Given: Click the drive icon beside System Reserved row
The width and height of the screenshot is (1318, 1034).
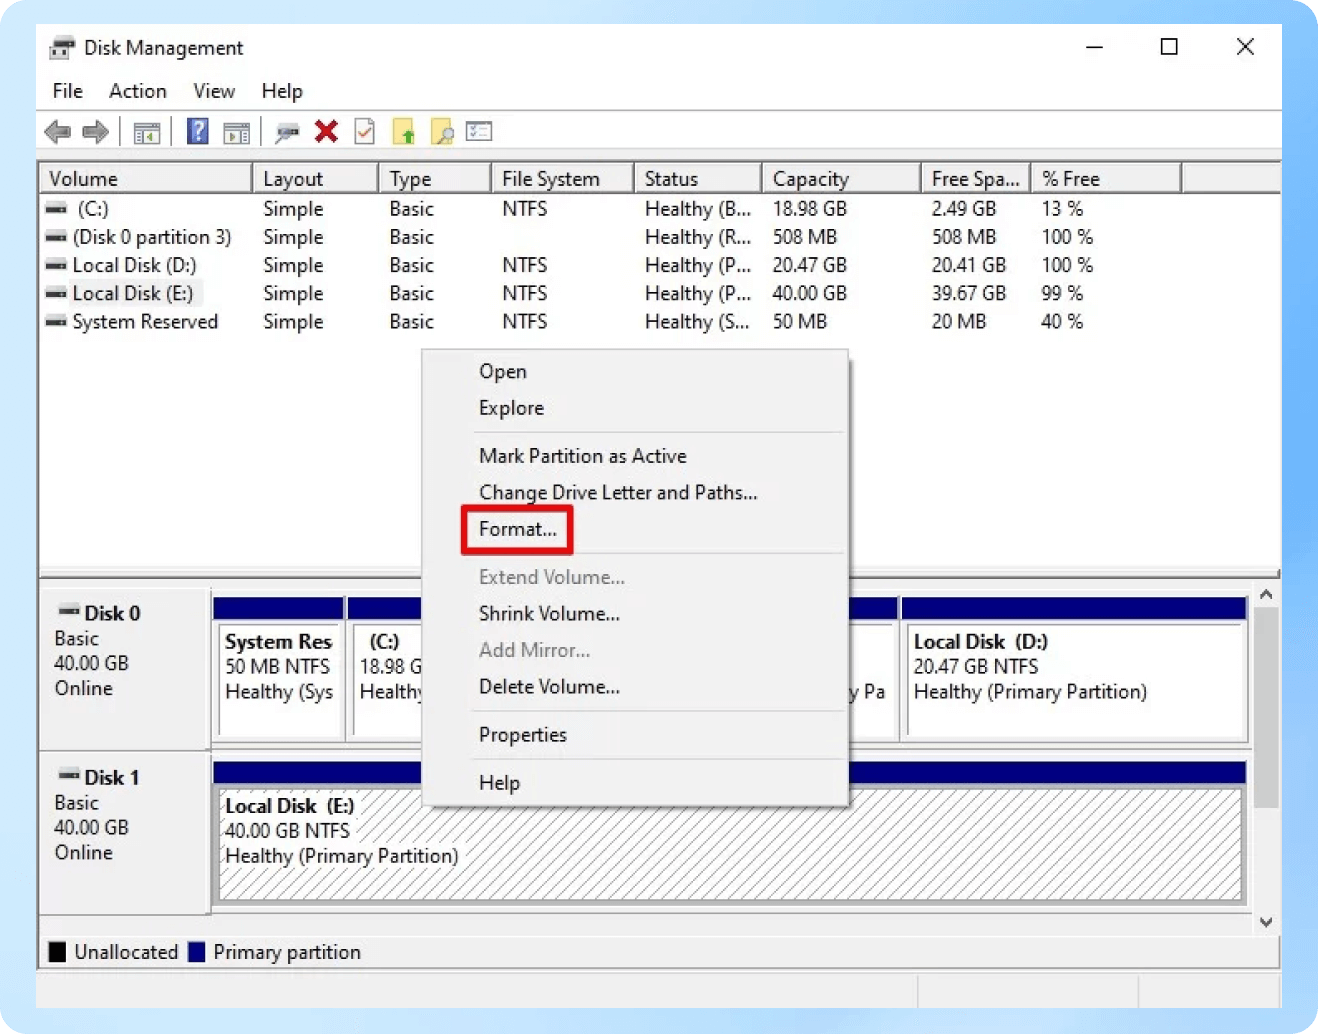Looking at the screenshot, I should [57, 321].
